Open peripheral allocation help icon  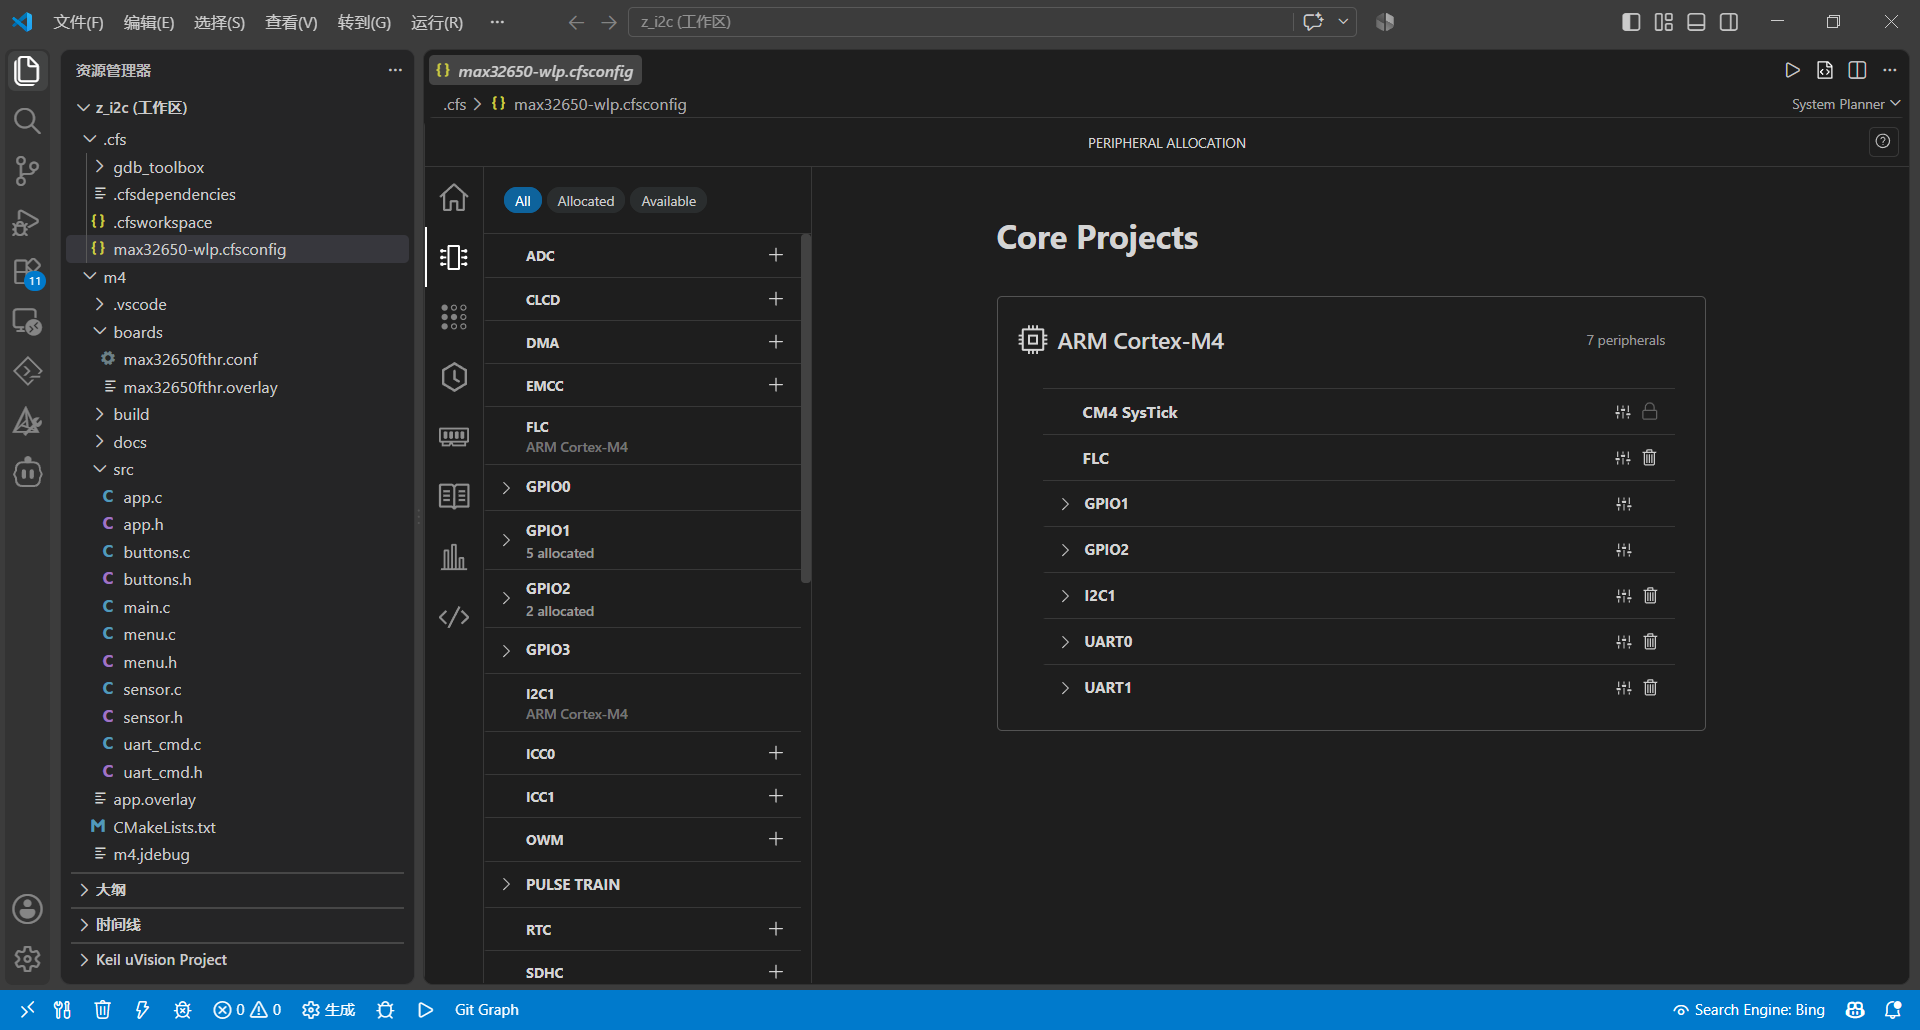1883,142
